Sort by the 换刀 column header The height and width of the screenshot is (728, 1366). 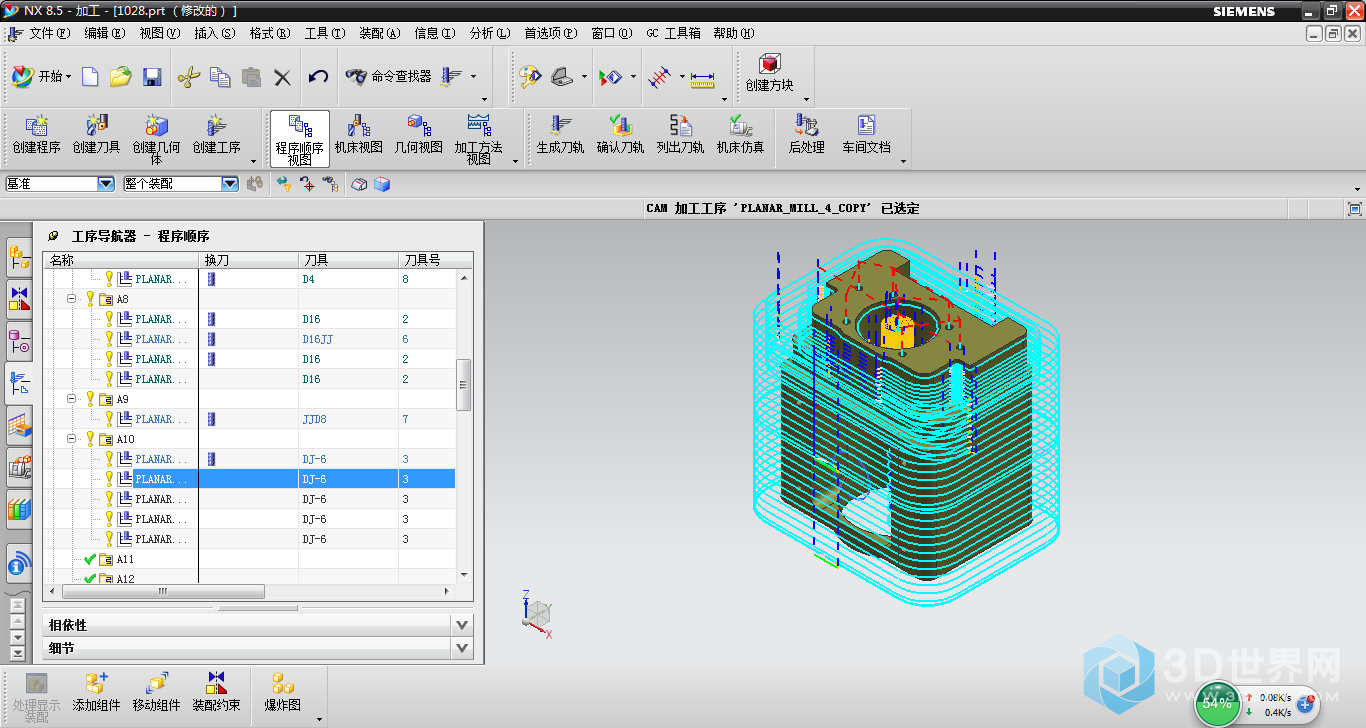click(x=248, y=260)
